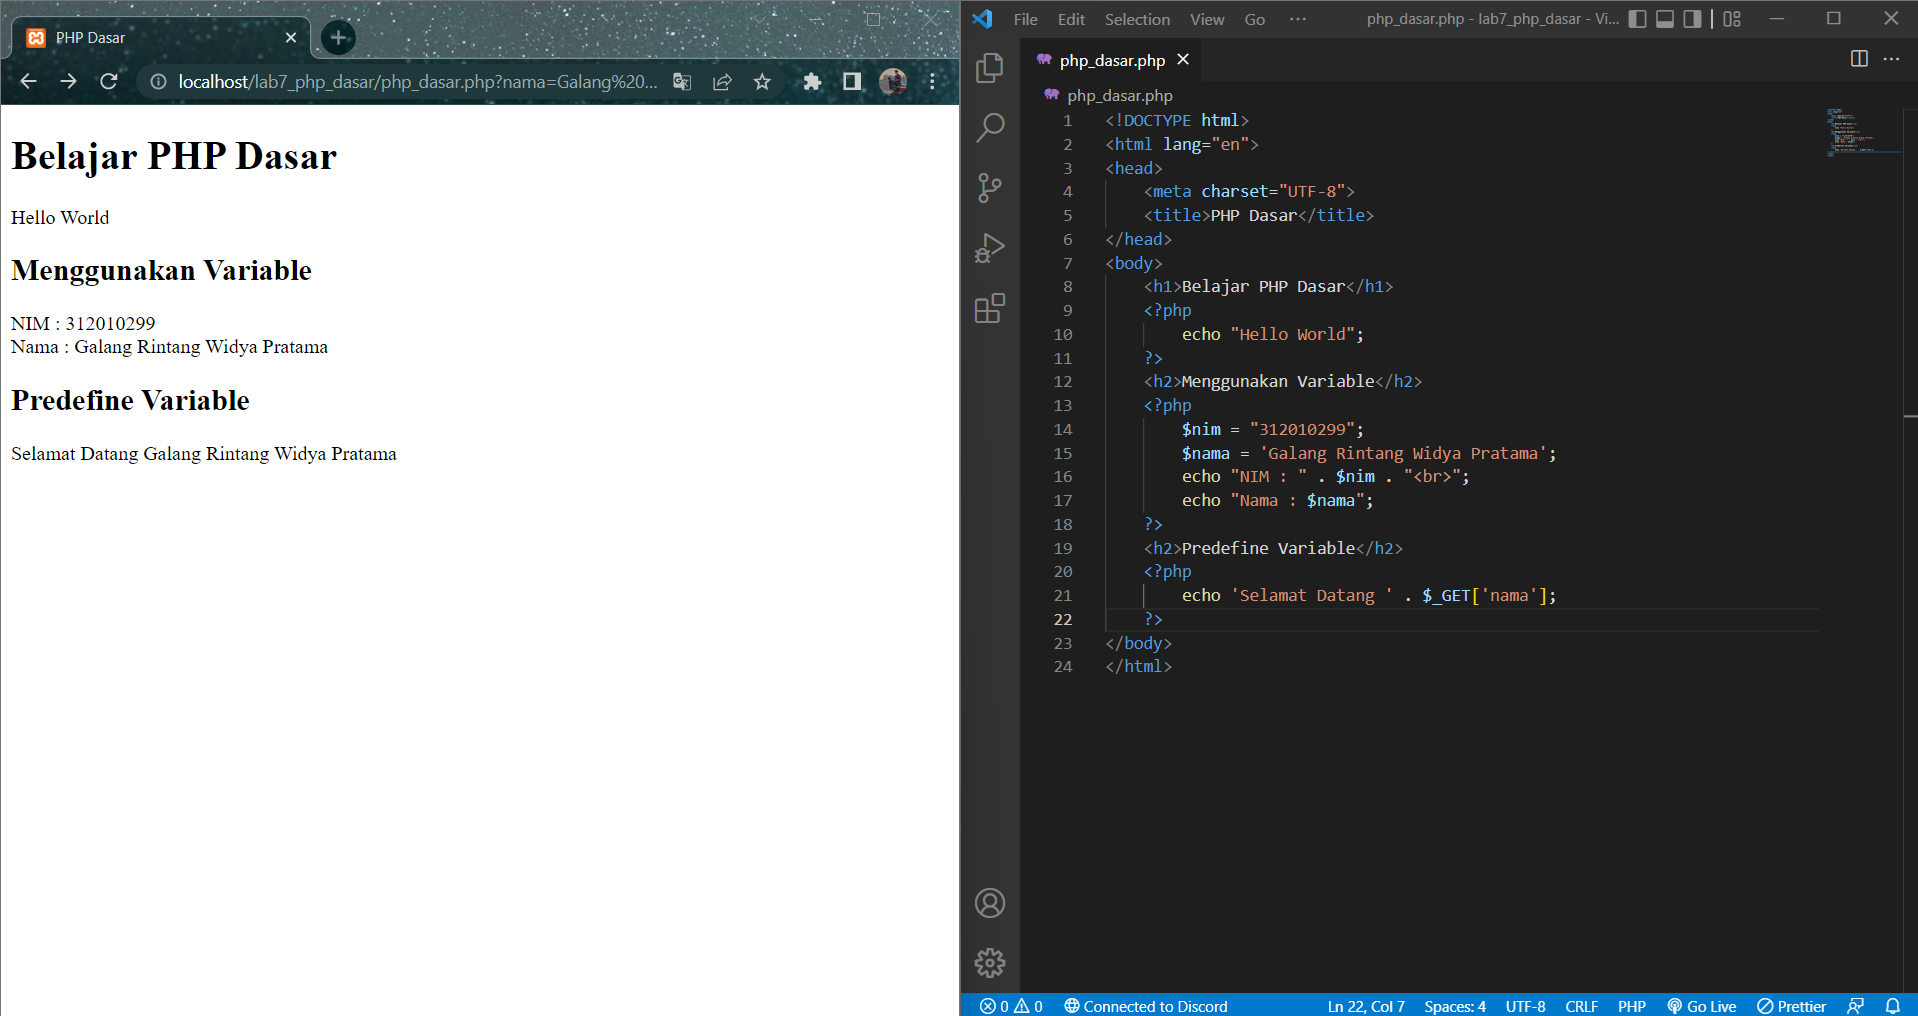
Task: Open Source Control panel
Action: click(x=990, y=188)
